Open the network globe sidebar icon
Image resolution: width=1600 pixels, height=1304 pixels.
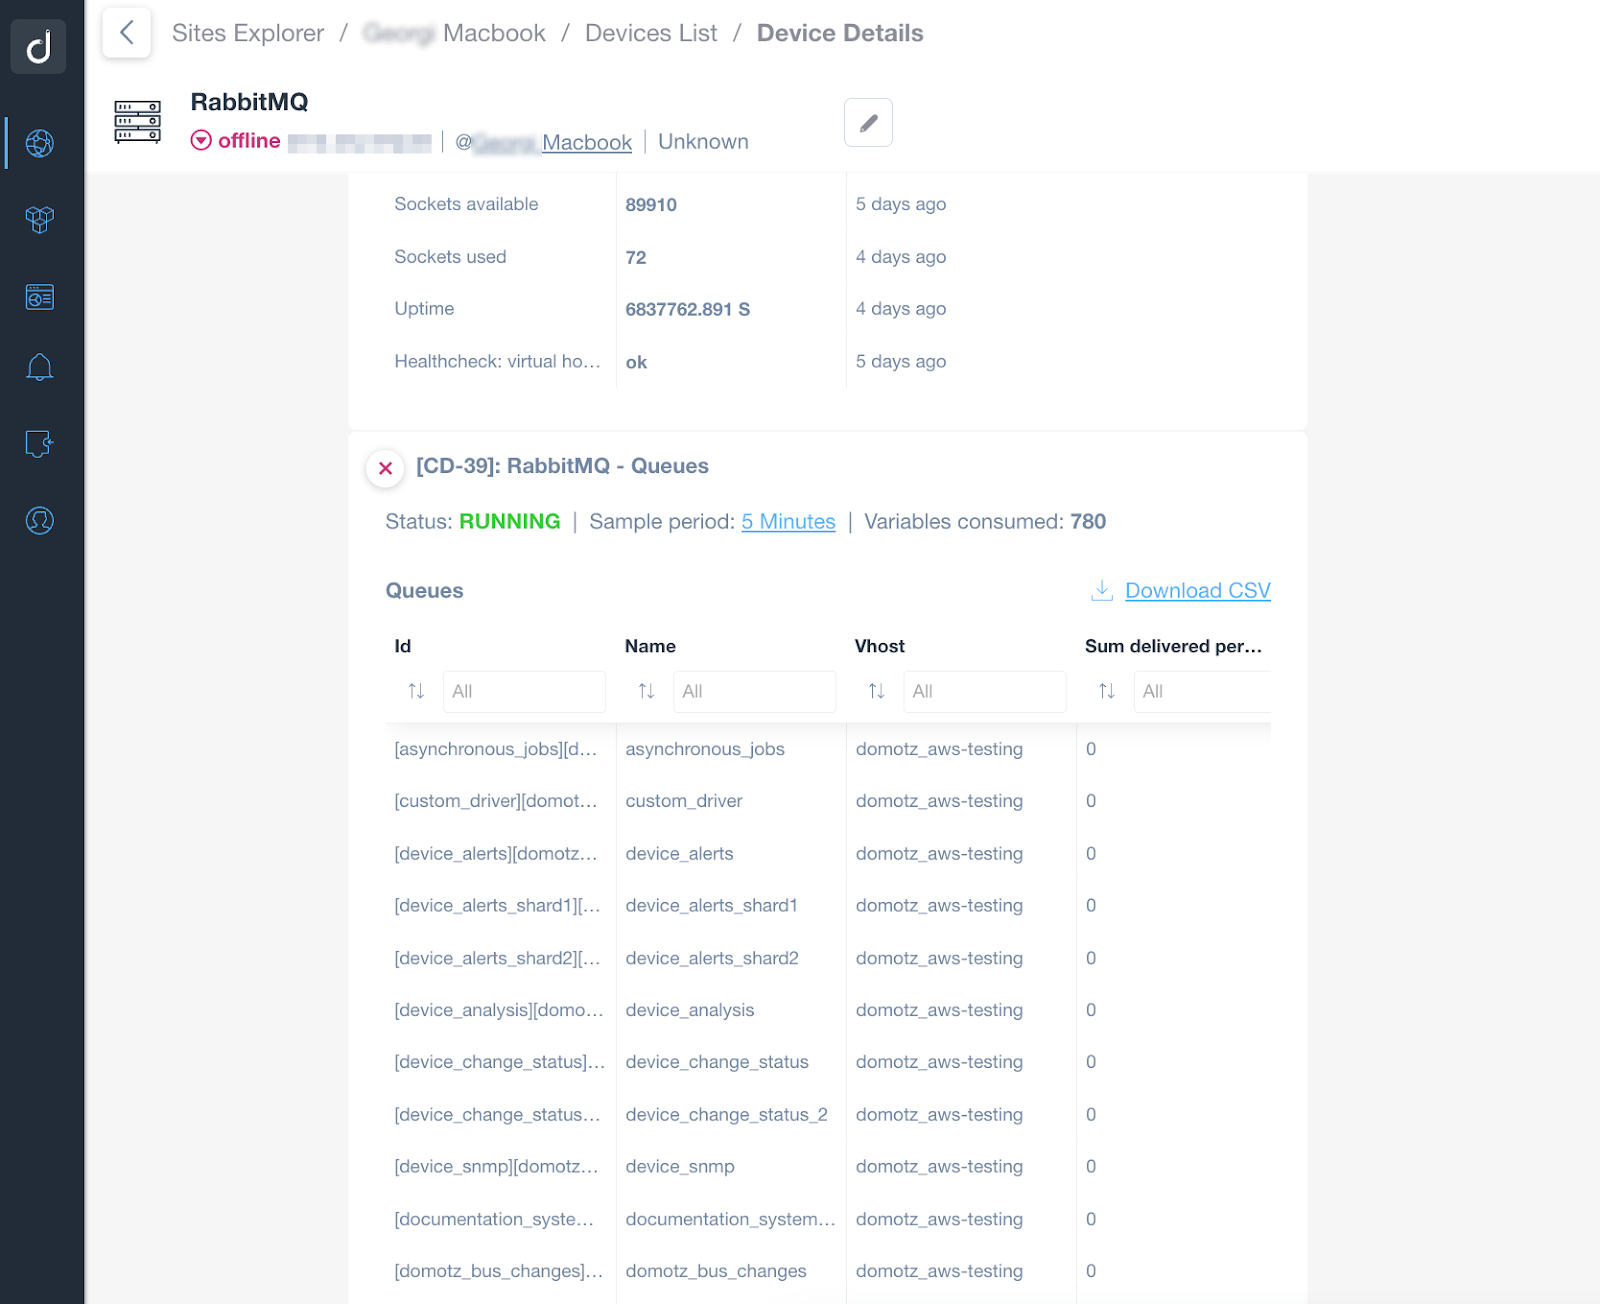[x=39, y=143]
